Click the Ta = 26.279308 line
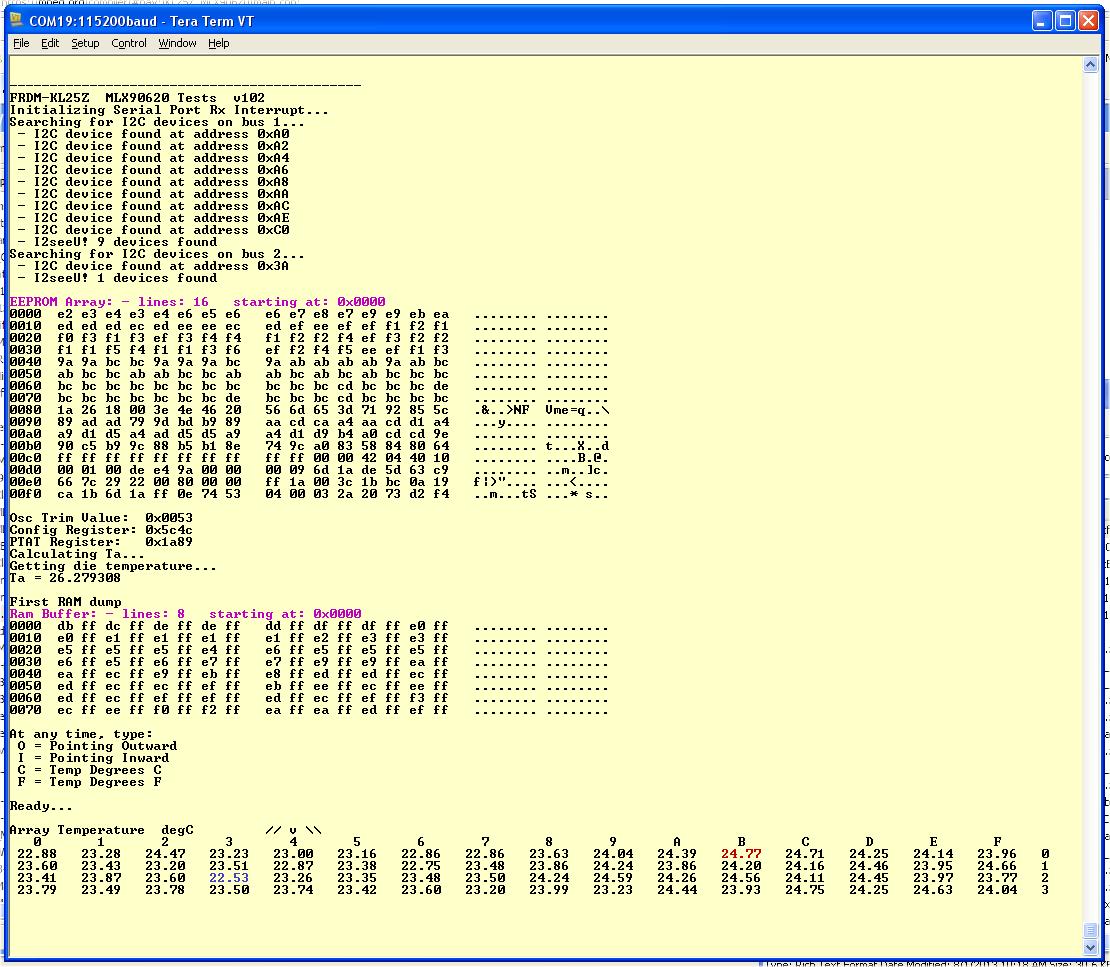Viewport: 1110px width, 967px height. (x=65, y=578)
